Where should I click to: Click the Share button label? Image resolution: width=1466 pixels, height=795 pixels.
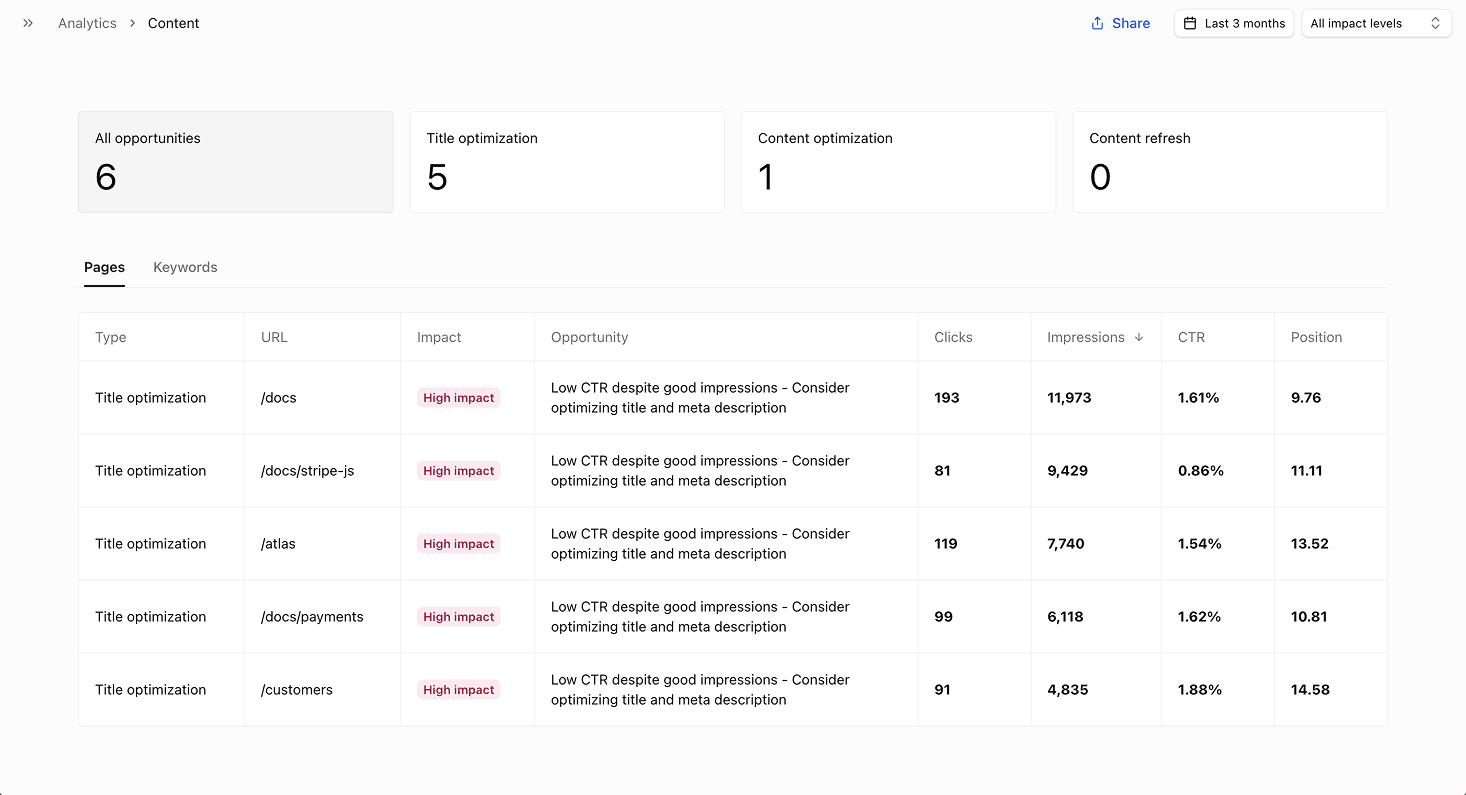(x=1131, y=23)
